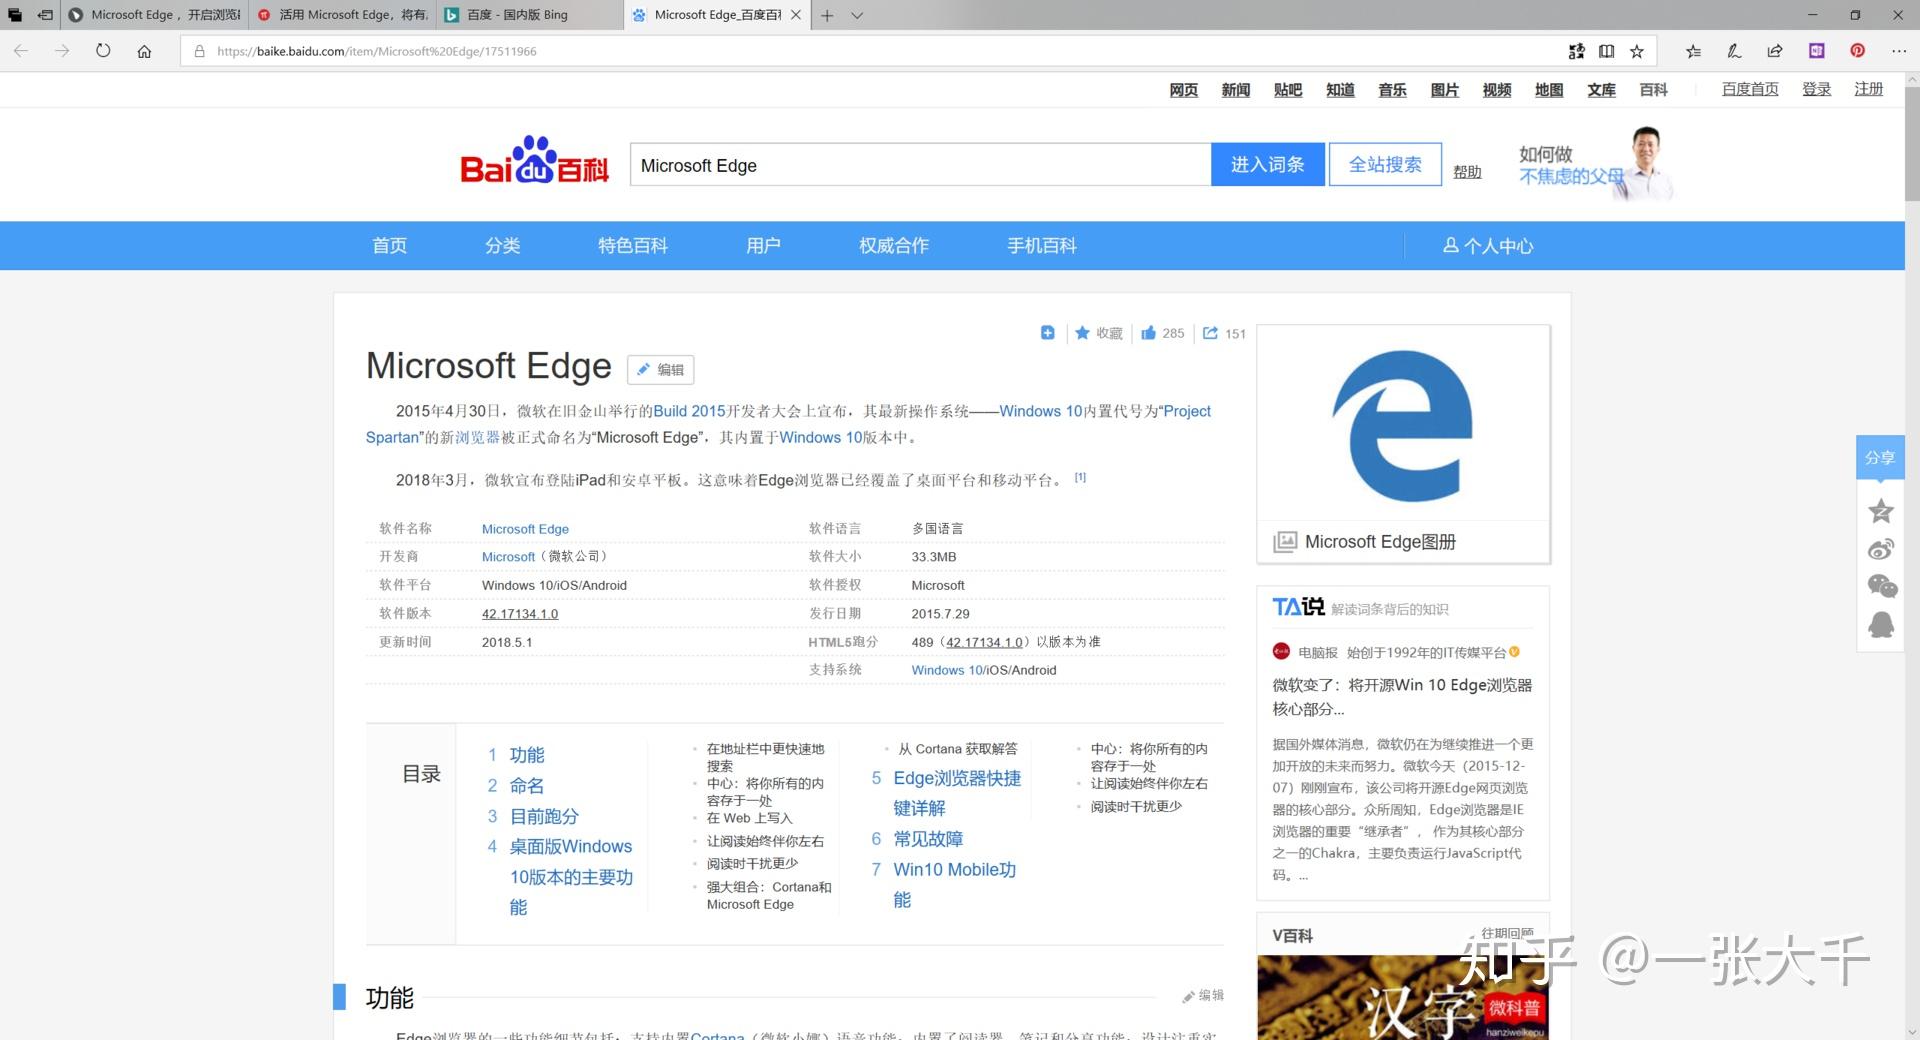Open the 登录 link at top right

[x=1816, y=89]
